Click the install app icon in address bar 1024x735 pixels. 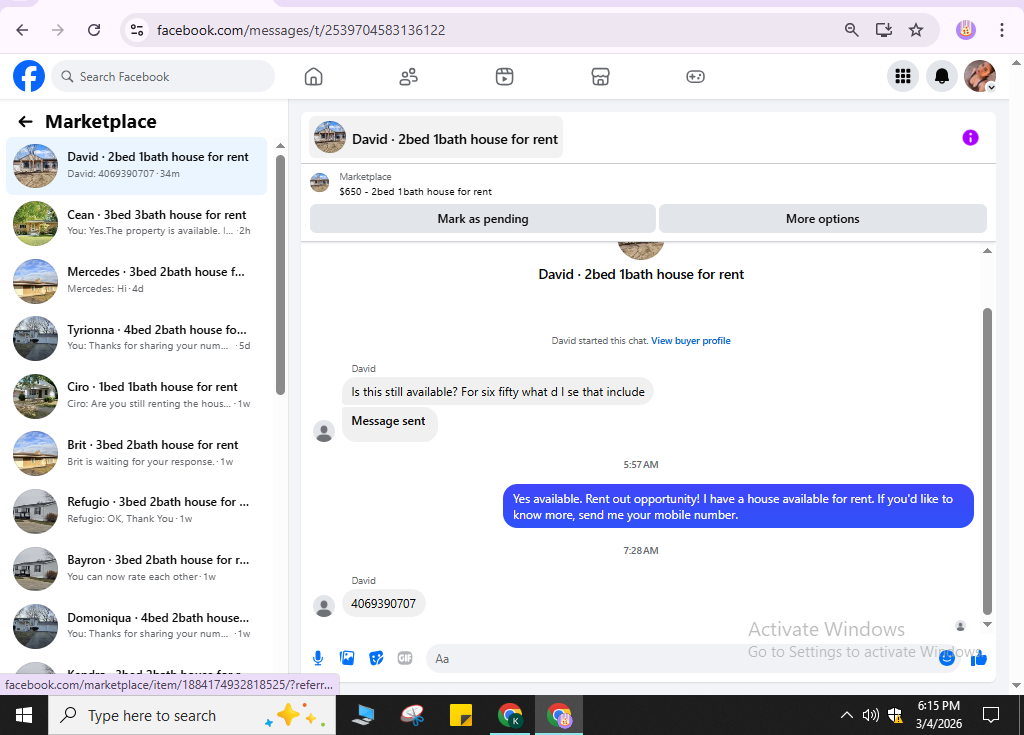[x=884, y=30]
